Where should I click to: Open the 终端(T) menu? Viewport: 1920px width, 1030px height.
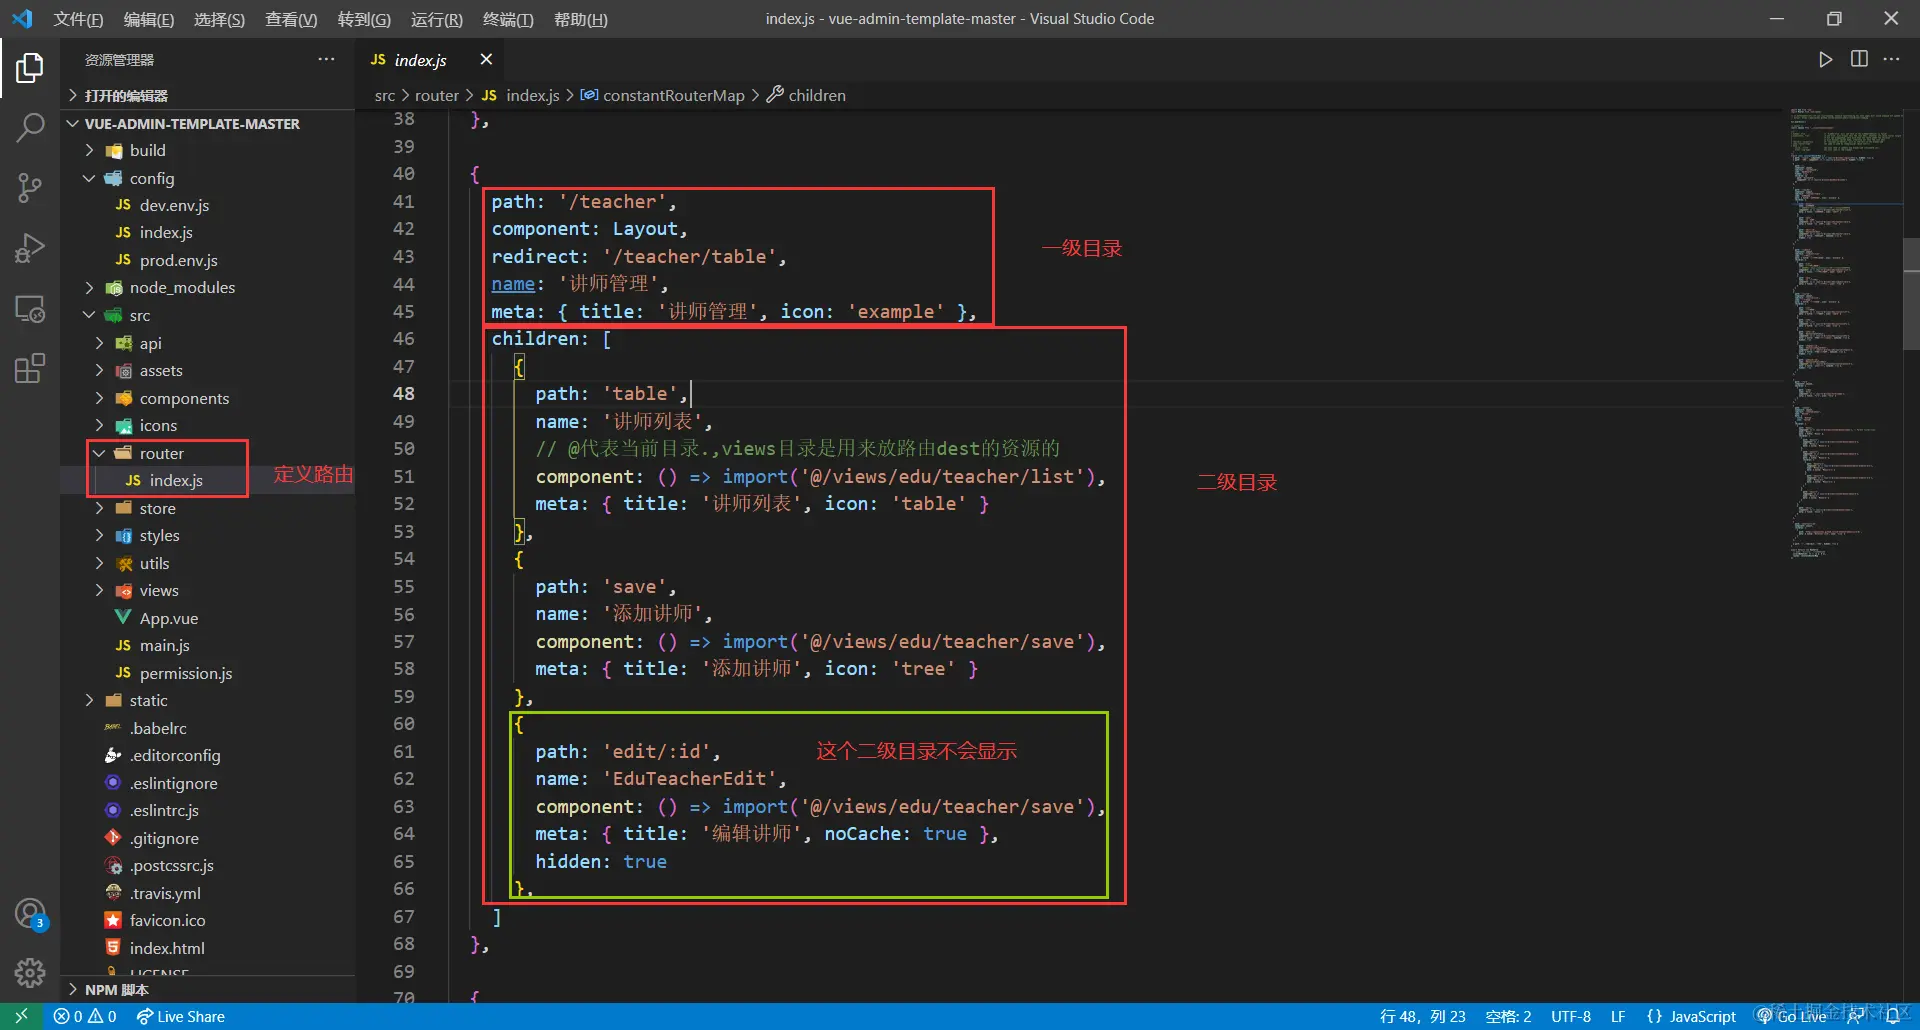point(508,19)
